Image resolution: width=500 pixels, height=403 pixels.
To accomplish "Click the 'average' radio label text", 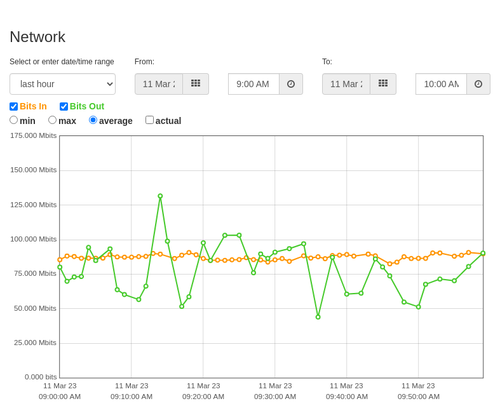I will pyautogui.click(x=116, y=121).
